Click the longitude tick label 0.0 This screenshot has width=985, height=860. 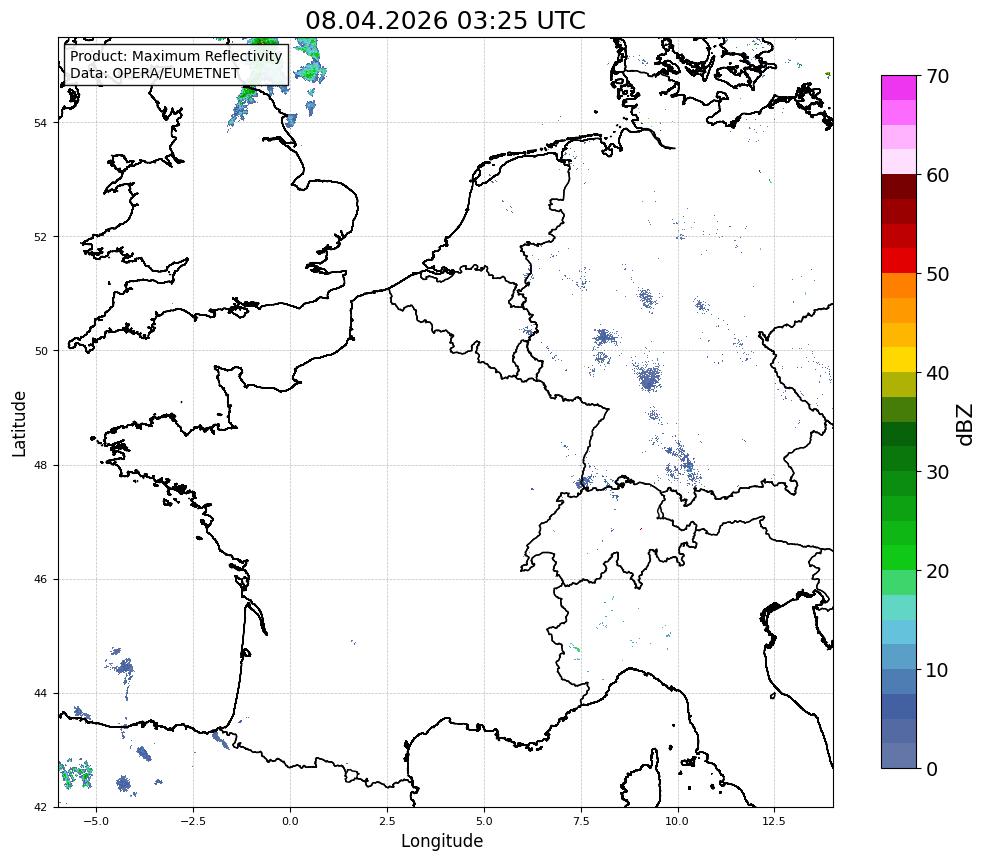tap(290, 821)
